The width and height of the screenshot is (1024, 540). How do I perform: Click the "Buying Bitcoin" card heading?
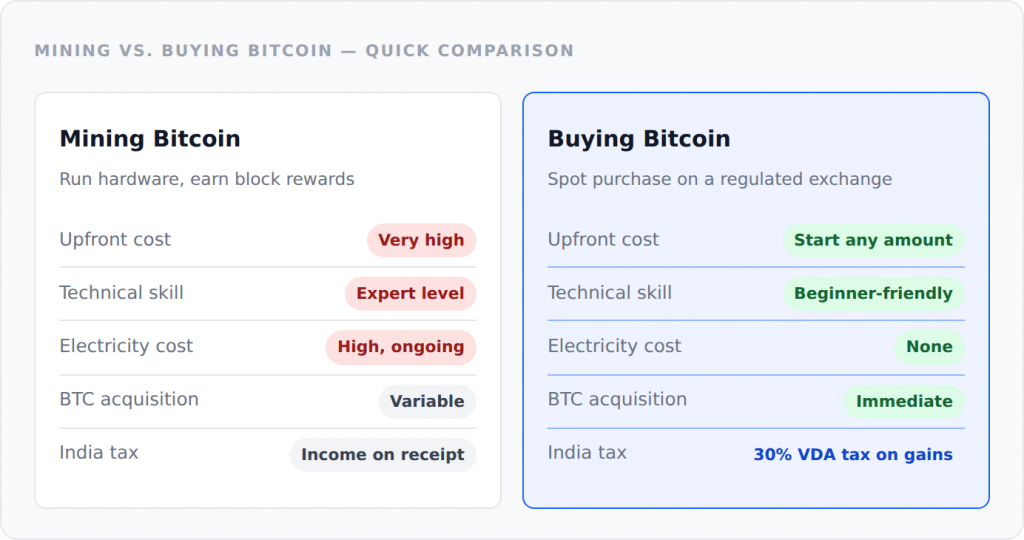(639, 139)
